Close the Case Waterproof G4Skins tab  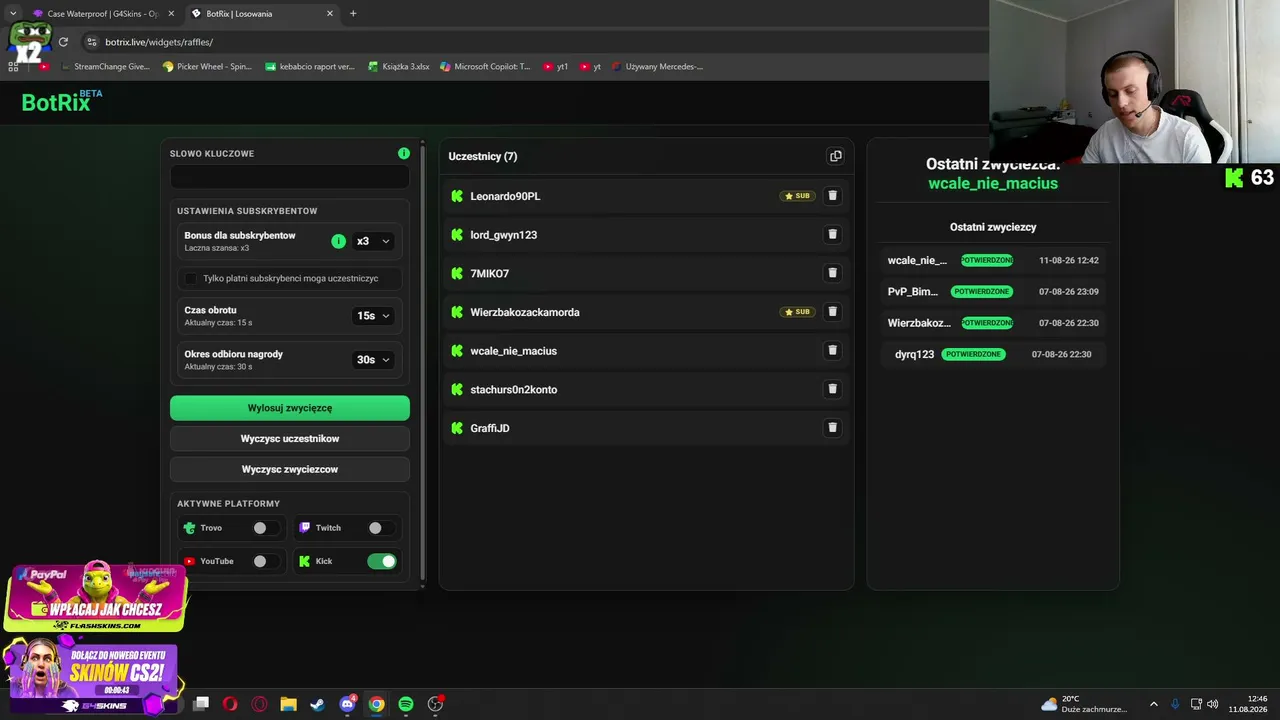[x=171, y=14]
